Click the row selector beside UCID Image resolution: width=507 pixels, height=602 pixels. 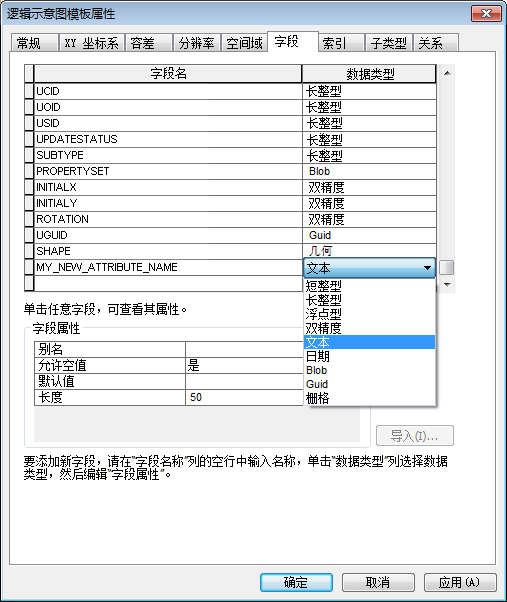coord(29,91)
